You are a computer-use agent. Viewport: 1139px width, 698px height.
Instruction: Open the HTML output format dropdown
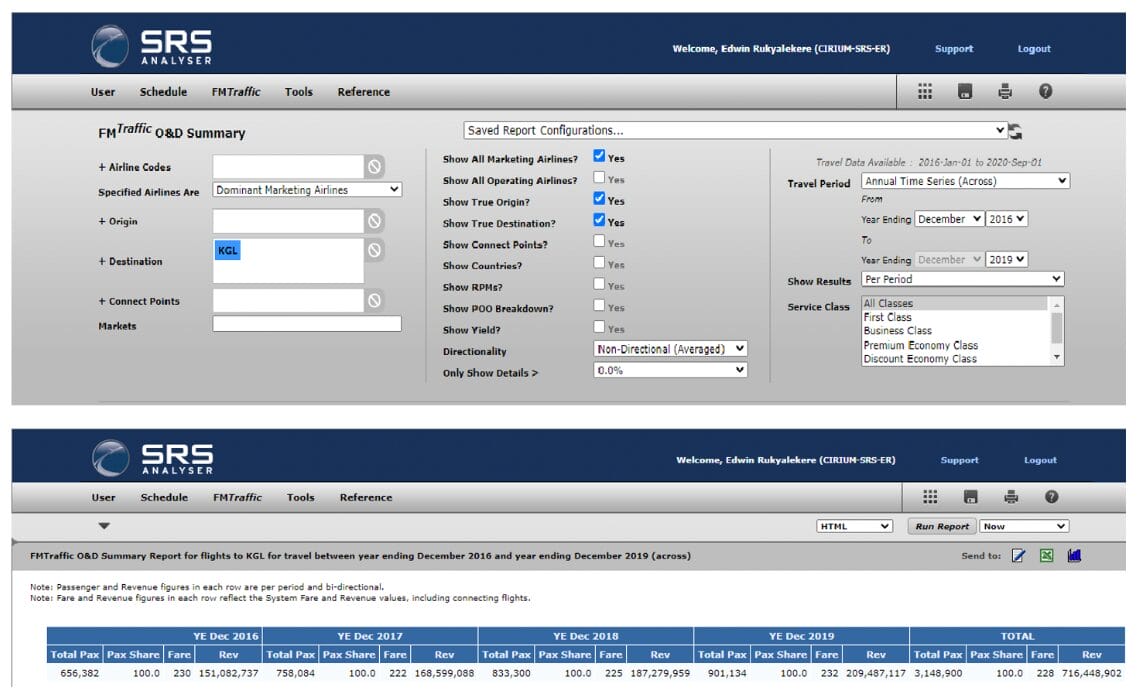(854, 526)
